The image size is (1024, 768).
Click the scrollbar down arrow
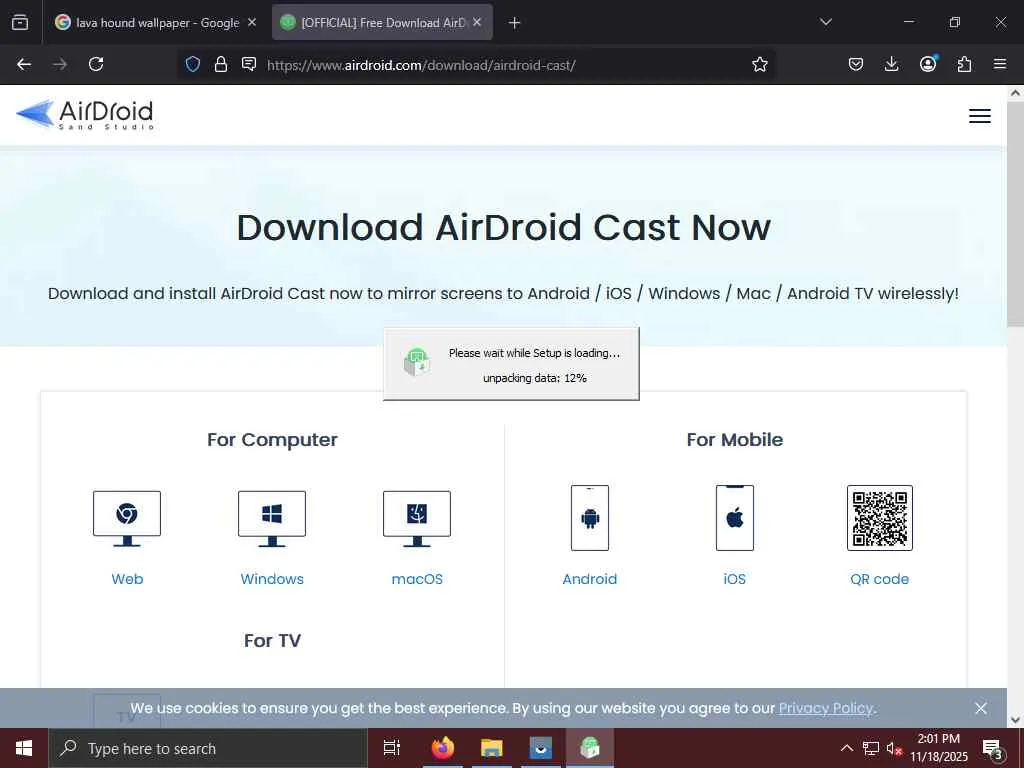coord(1015,720)
